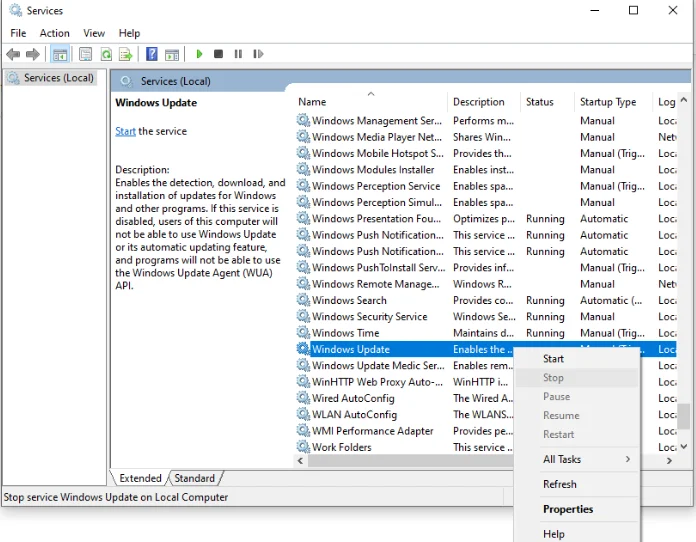Click the Back arrow toolbar icon

(x=13, y=54)
